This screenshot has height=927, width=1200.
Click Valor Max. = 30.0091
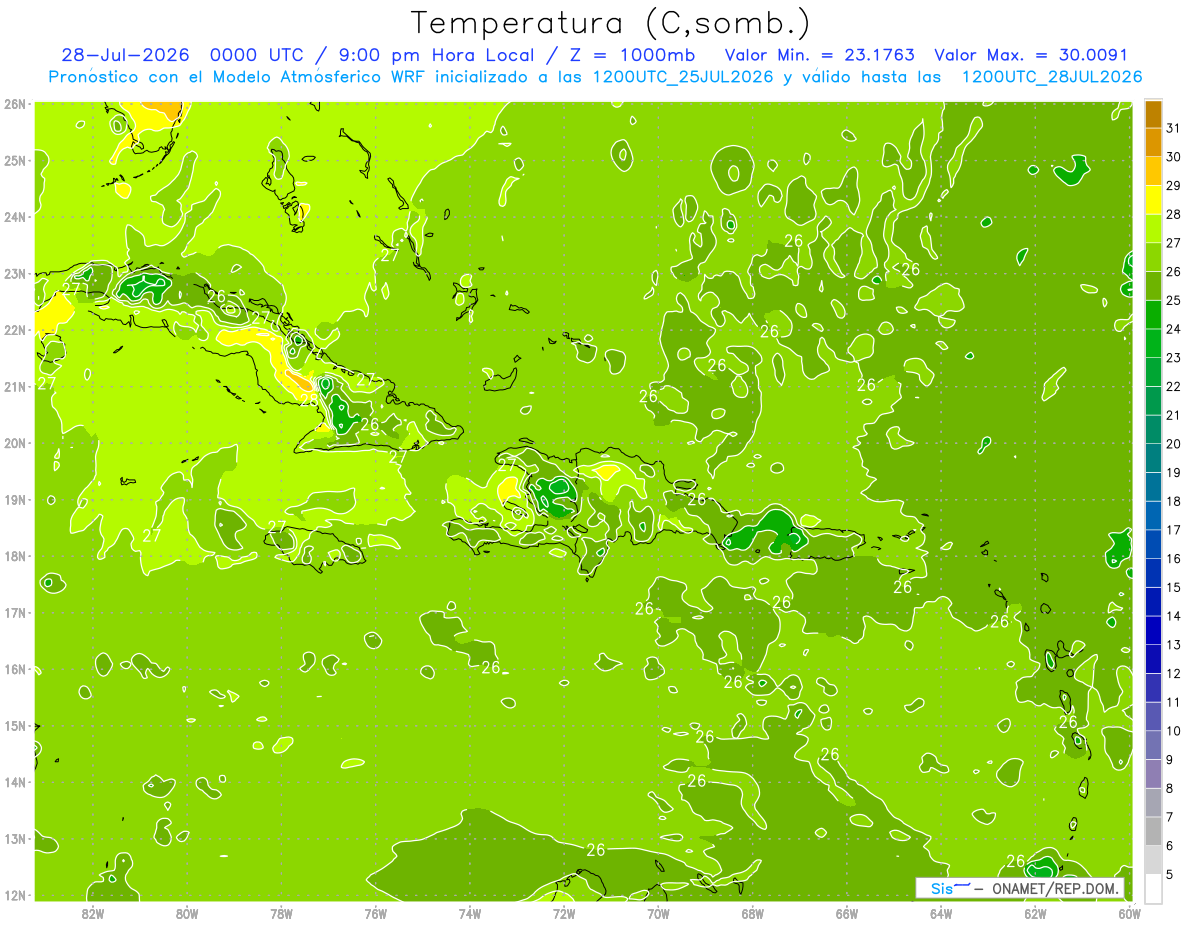[x=1032, y=55]
